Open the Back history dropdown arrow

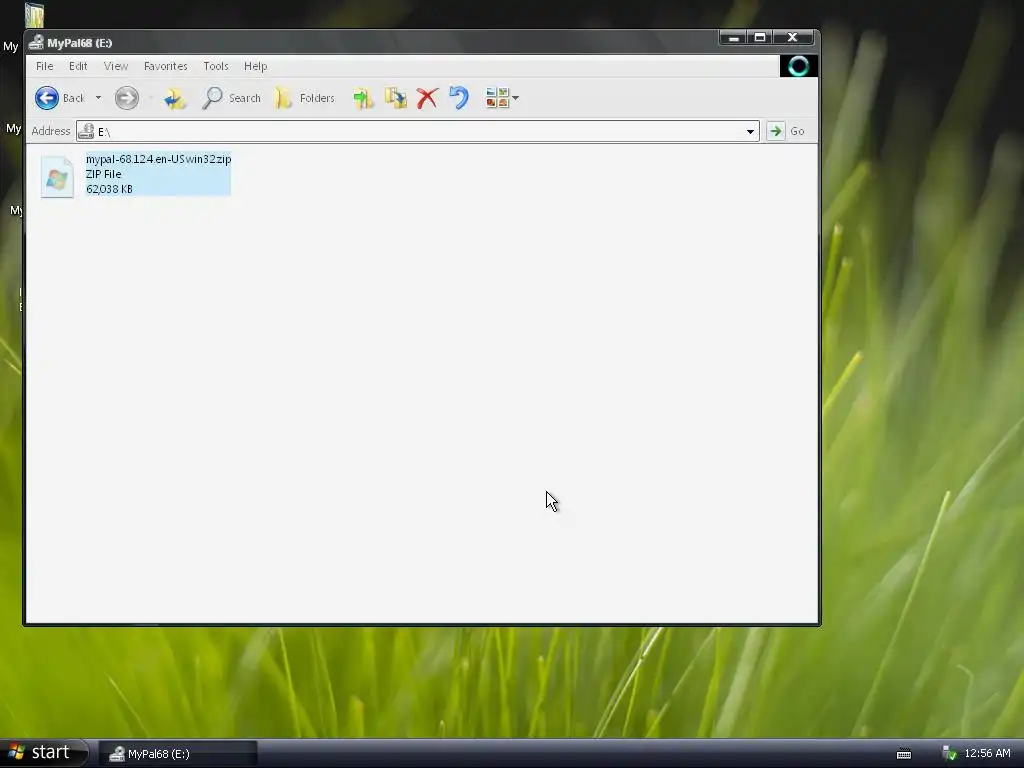99,98
